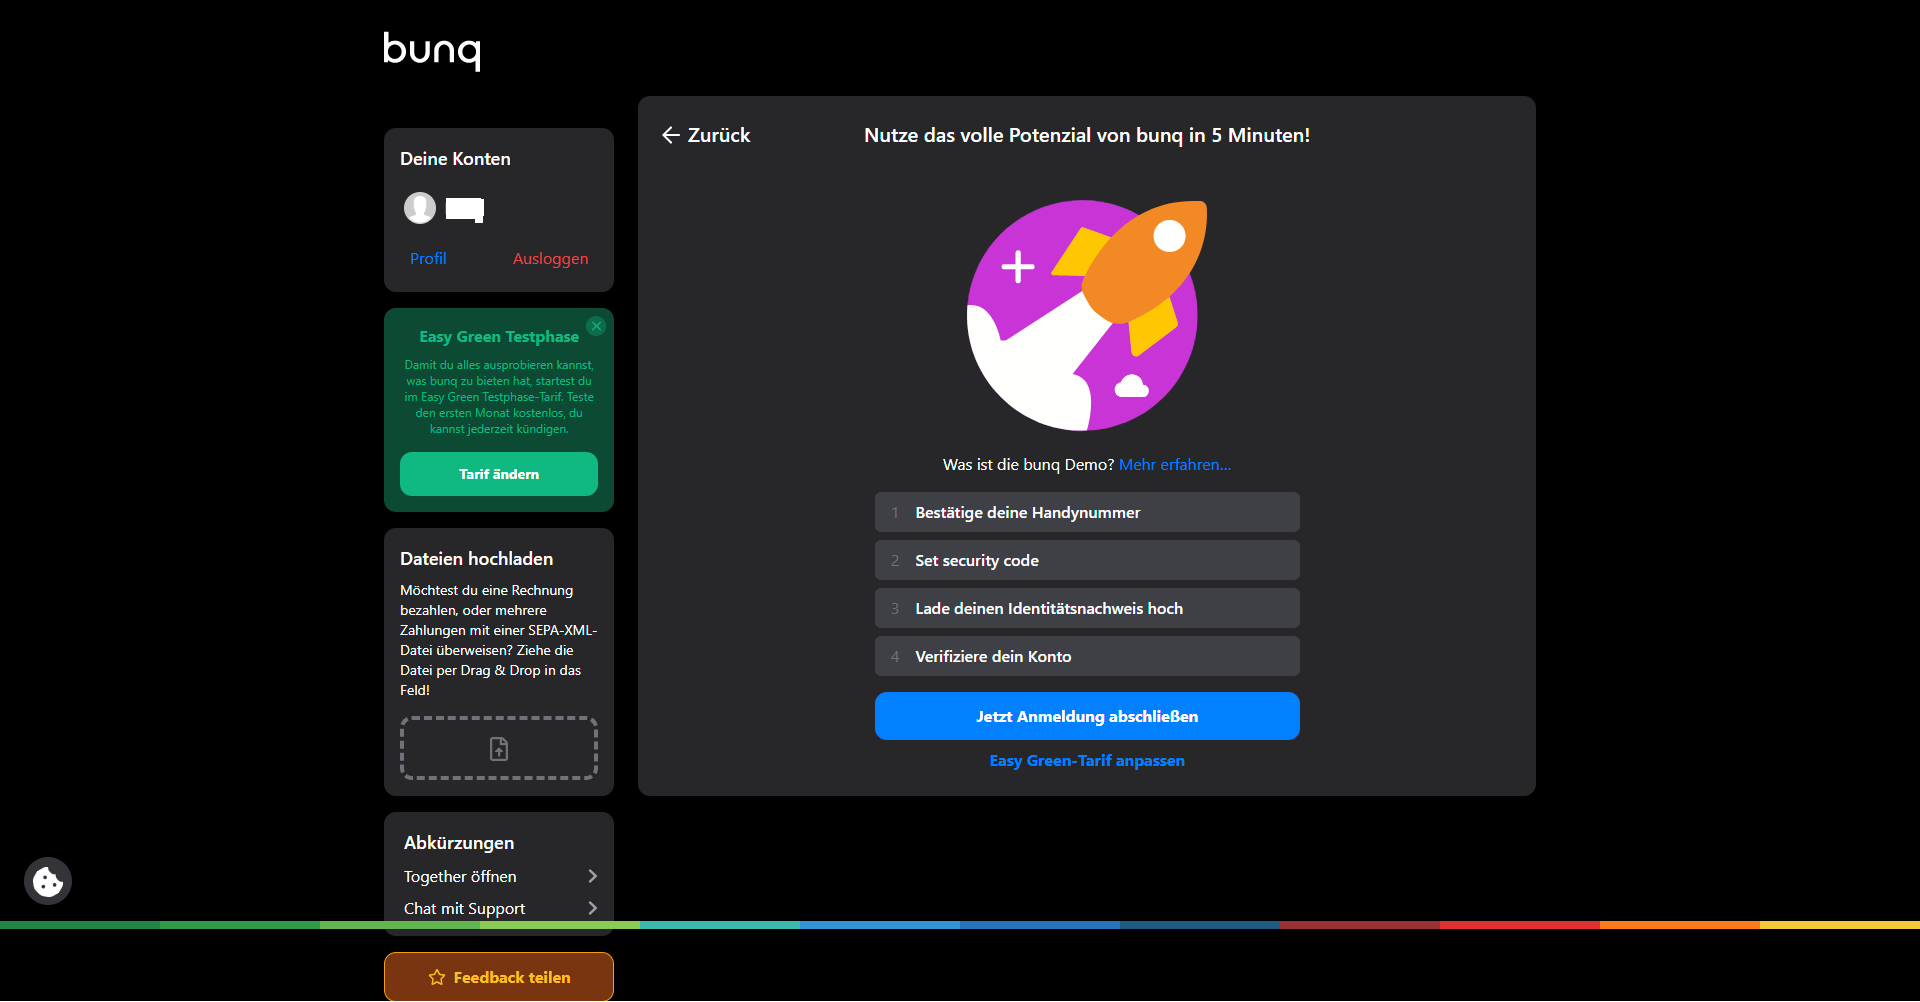Image resolution: width=1920 pixels, height=1002 pixels.
Task: Click the user profile avatar
Action: (420, 208)
